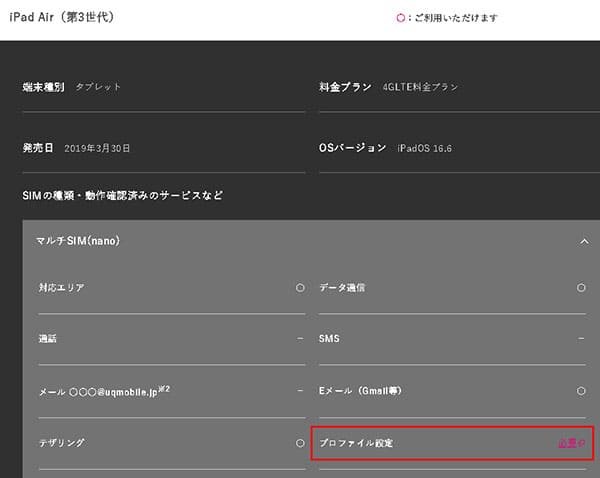
Task: Click the プロファイル設定 row label
Action: [356, 443]
